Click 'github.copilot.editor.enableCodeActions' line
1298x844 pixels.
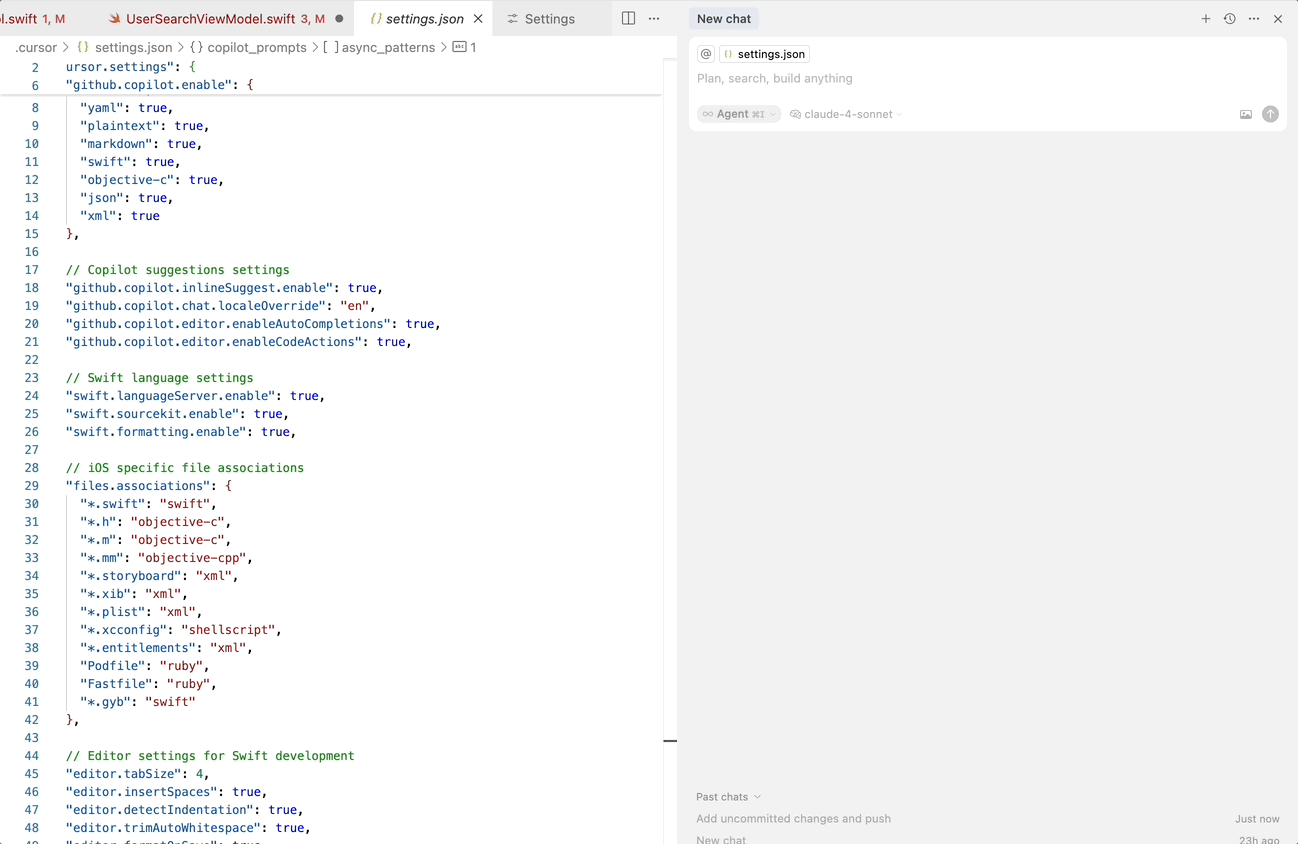click(239, 342)
